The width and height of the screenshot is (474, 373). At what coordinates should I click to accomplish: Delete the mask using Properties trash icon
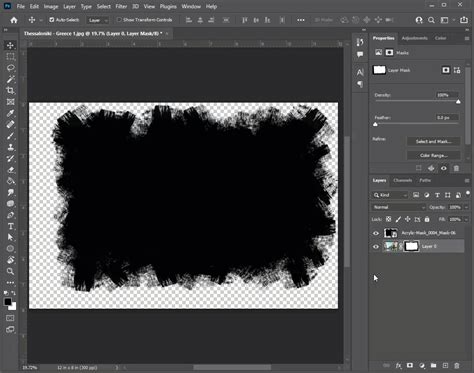coord(456,168)
